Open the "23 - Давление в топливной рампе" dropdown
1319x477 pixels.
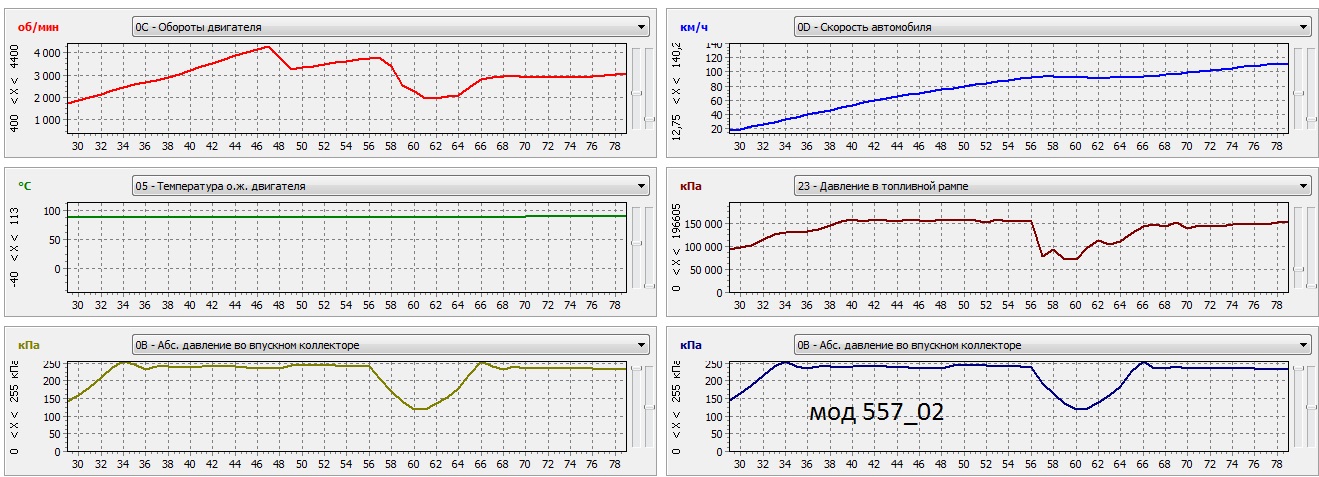click(1052, 186)
